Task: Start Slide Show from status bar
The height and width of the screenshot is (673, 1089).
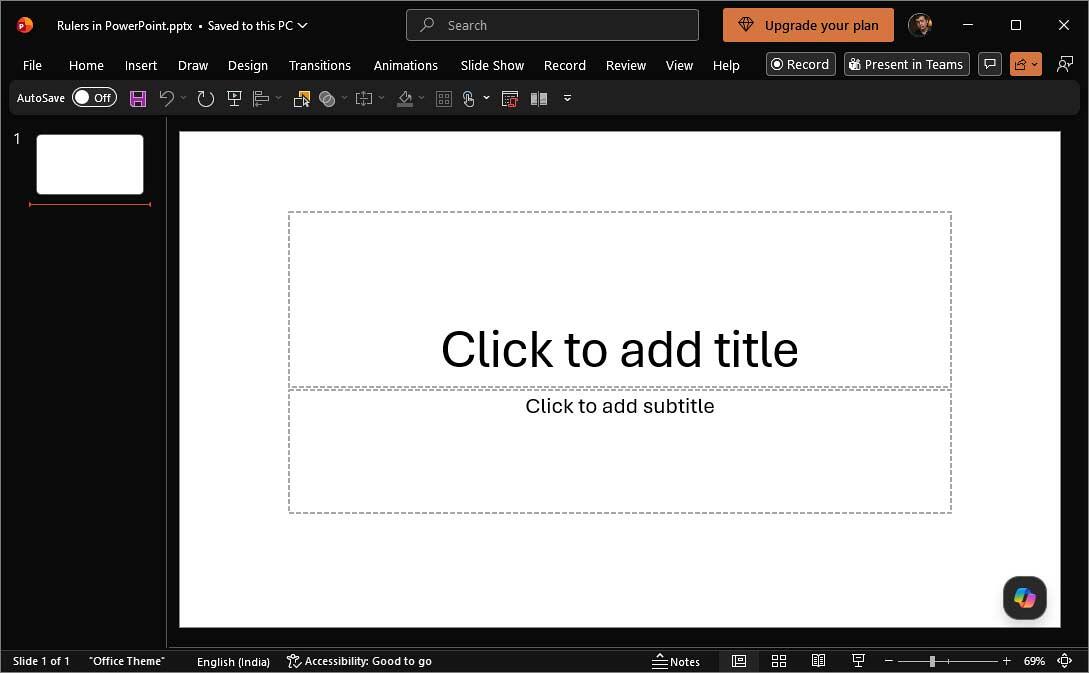Action: [x=858, y=661]
